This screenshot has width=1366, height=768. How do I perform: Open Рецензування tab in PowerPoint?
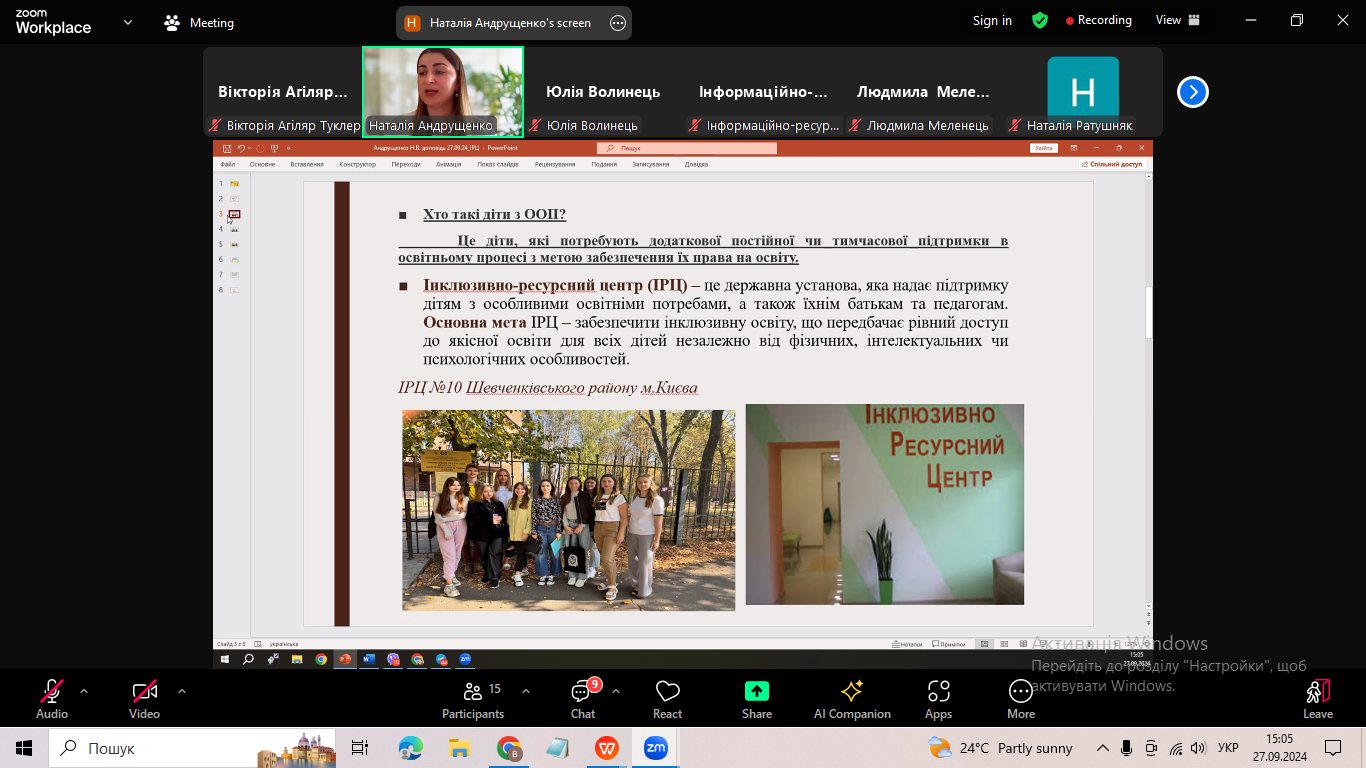click(555, 164)
